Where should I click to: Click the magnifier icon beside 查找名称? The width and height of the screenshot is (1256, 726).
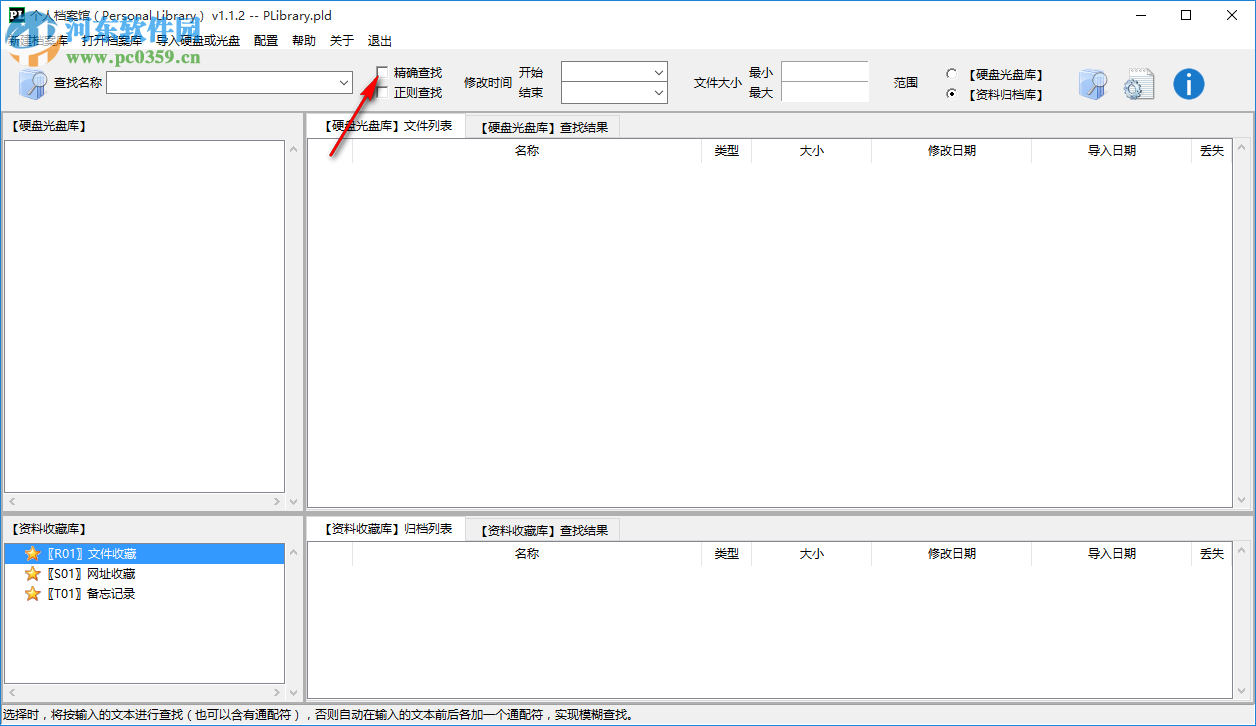click(x=30, y=82)
